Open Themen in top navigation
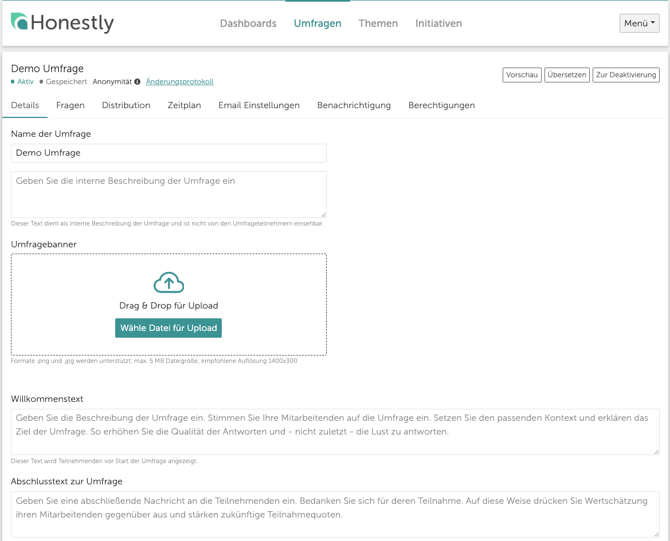670x541 pixels. [378, 23]
